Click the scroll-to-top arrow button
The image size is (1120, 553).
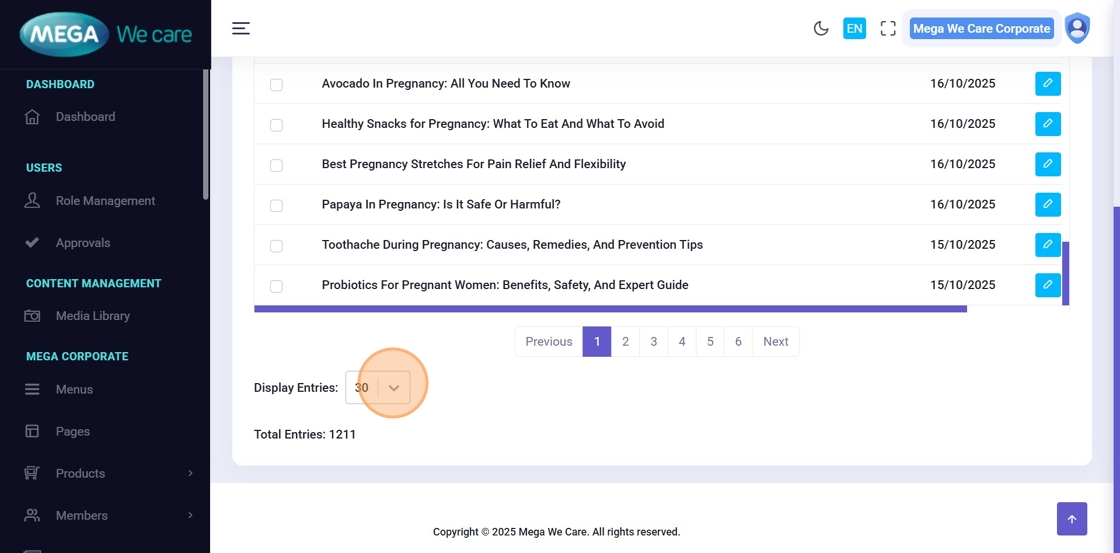pos(1071,519)
